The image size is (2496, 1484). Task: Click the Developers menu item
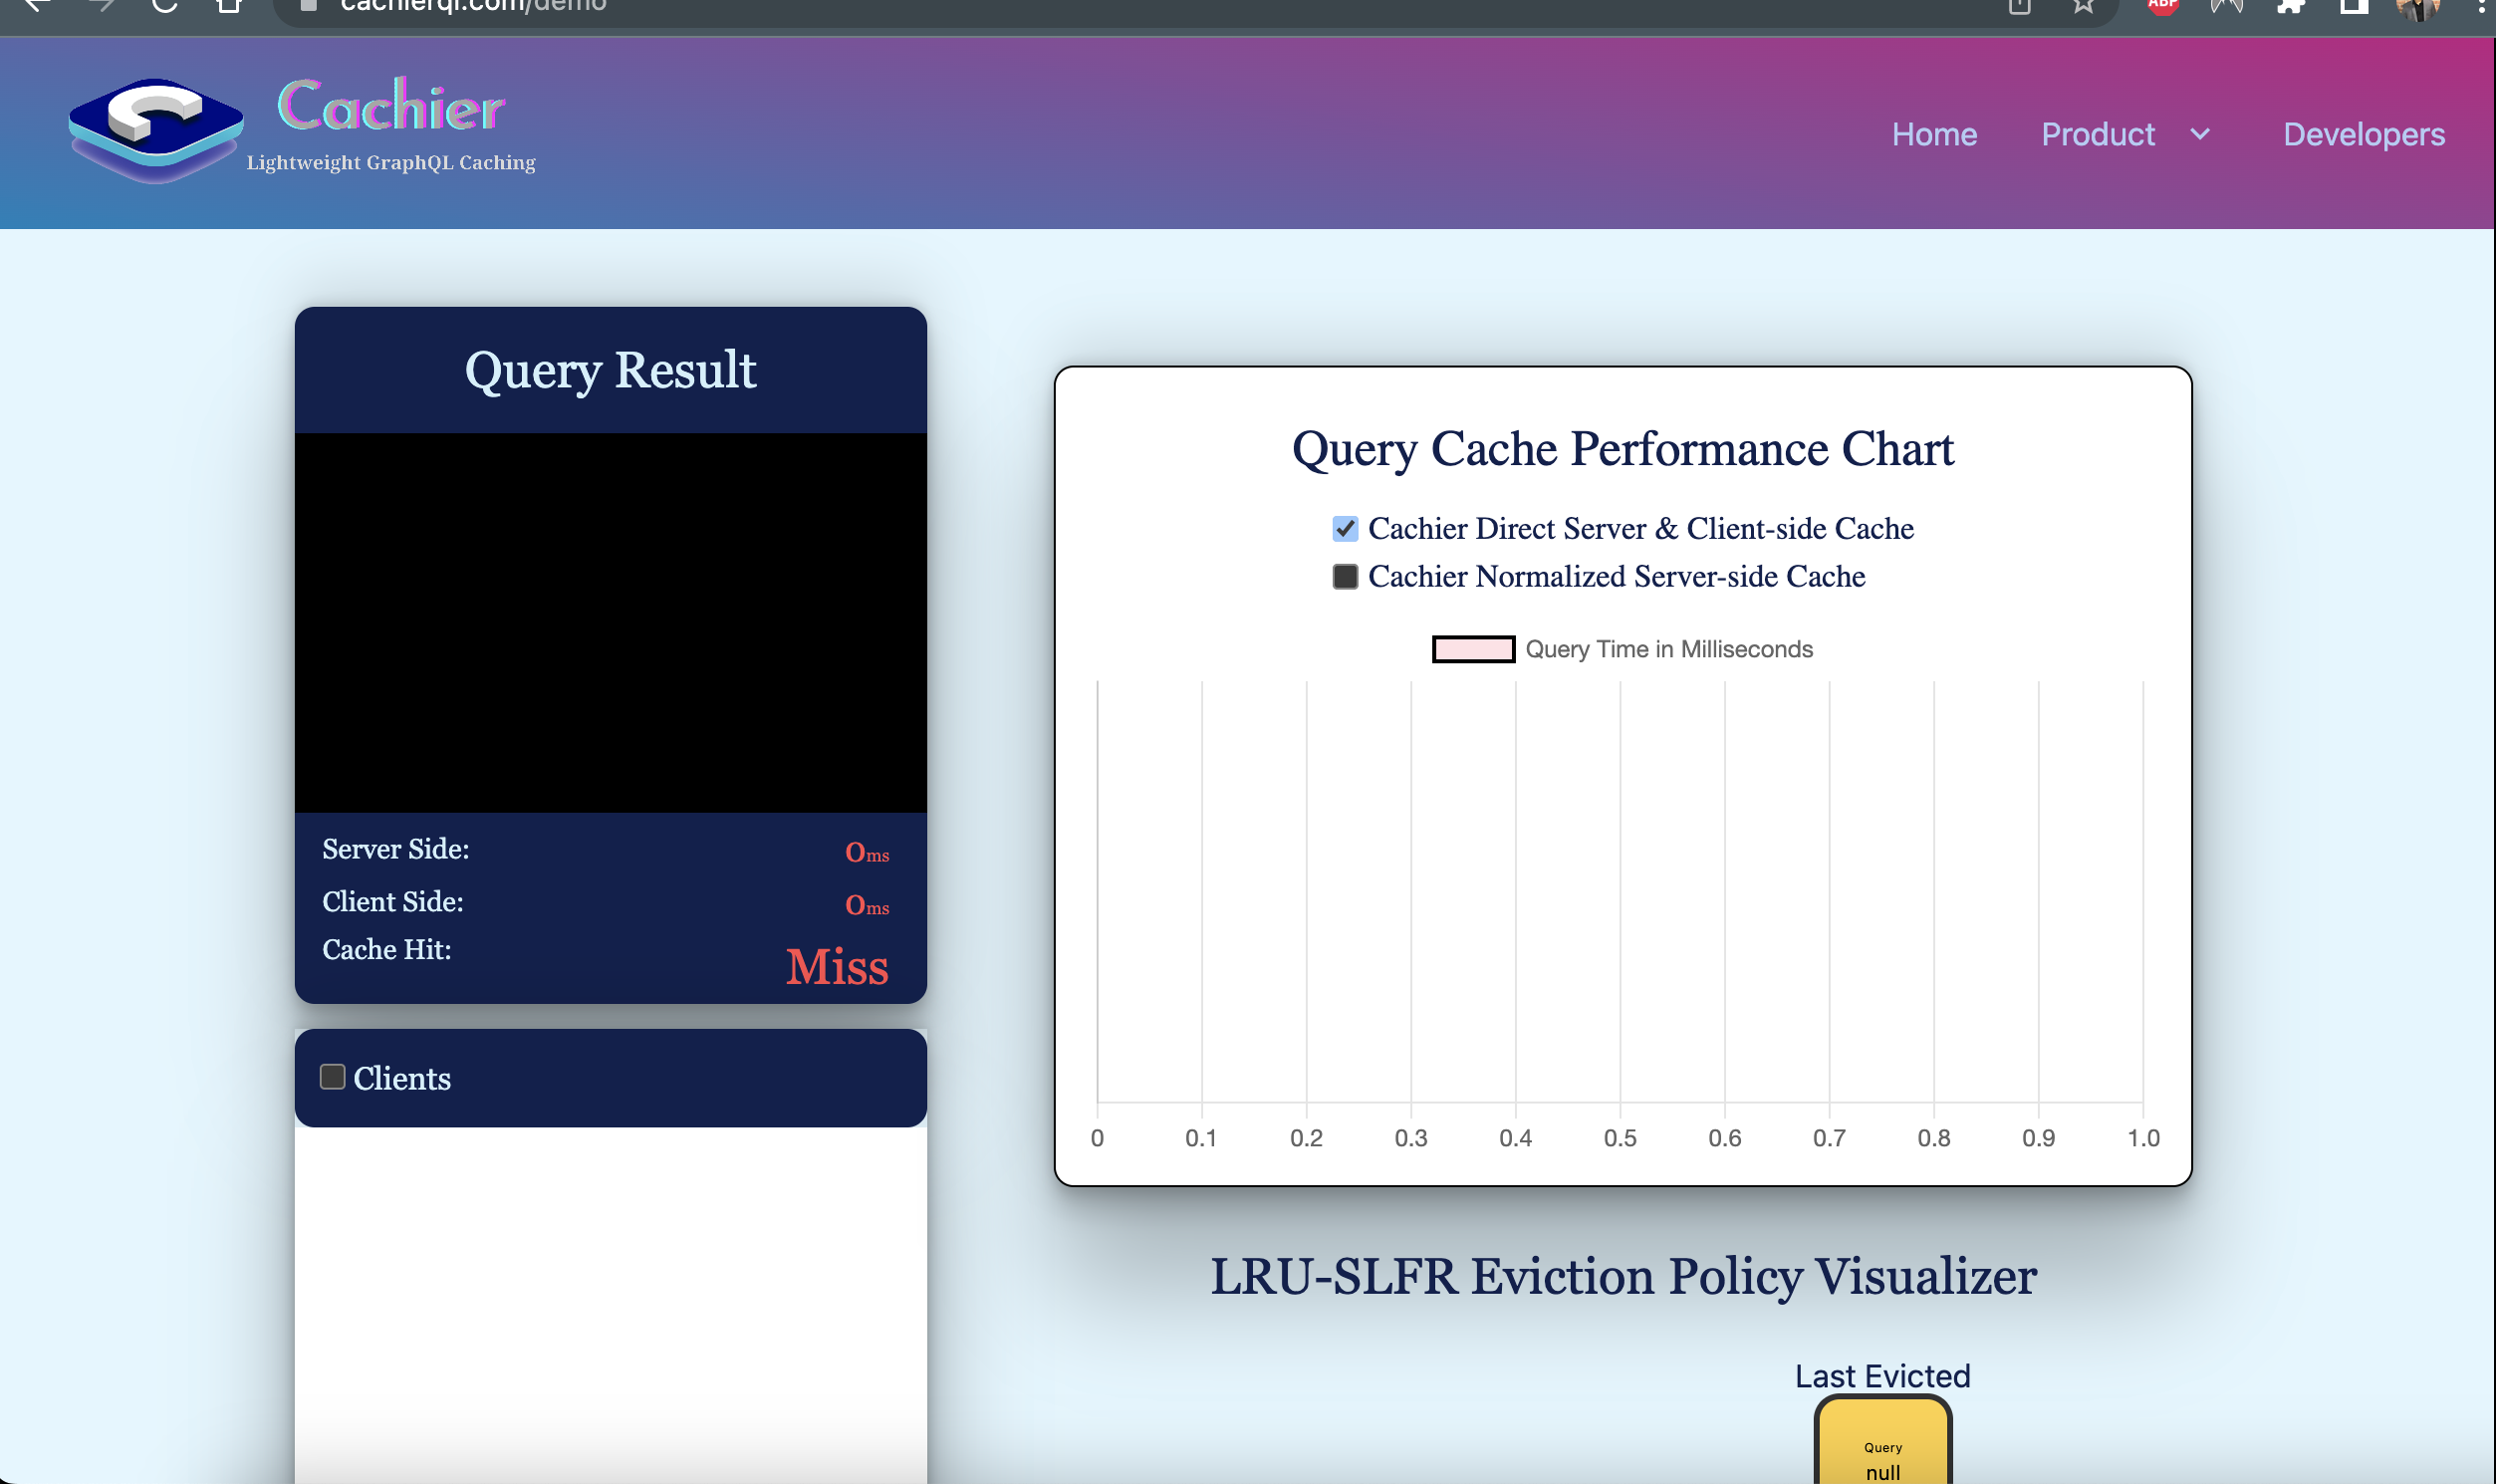click(x=2362, y=134)
